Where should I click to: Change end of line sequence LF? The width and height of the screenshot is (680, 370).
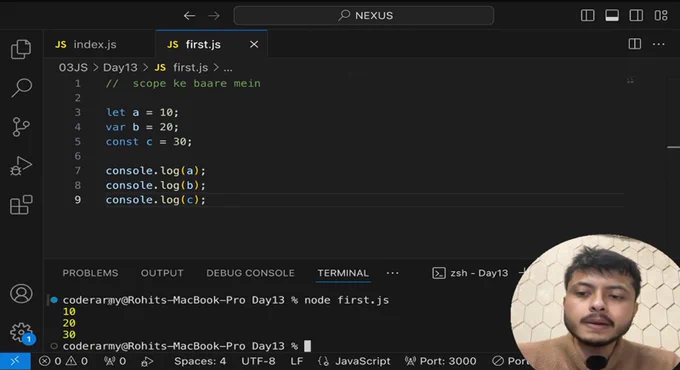point(297,361)
